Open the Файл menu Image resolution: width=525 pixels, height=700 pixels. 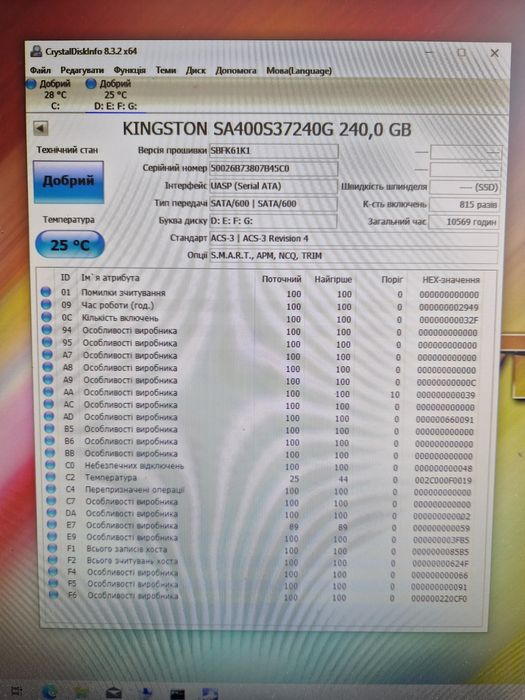tap(40, 71)
